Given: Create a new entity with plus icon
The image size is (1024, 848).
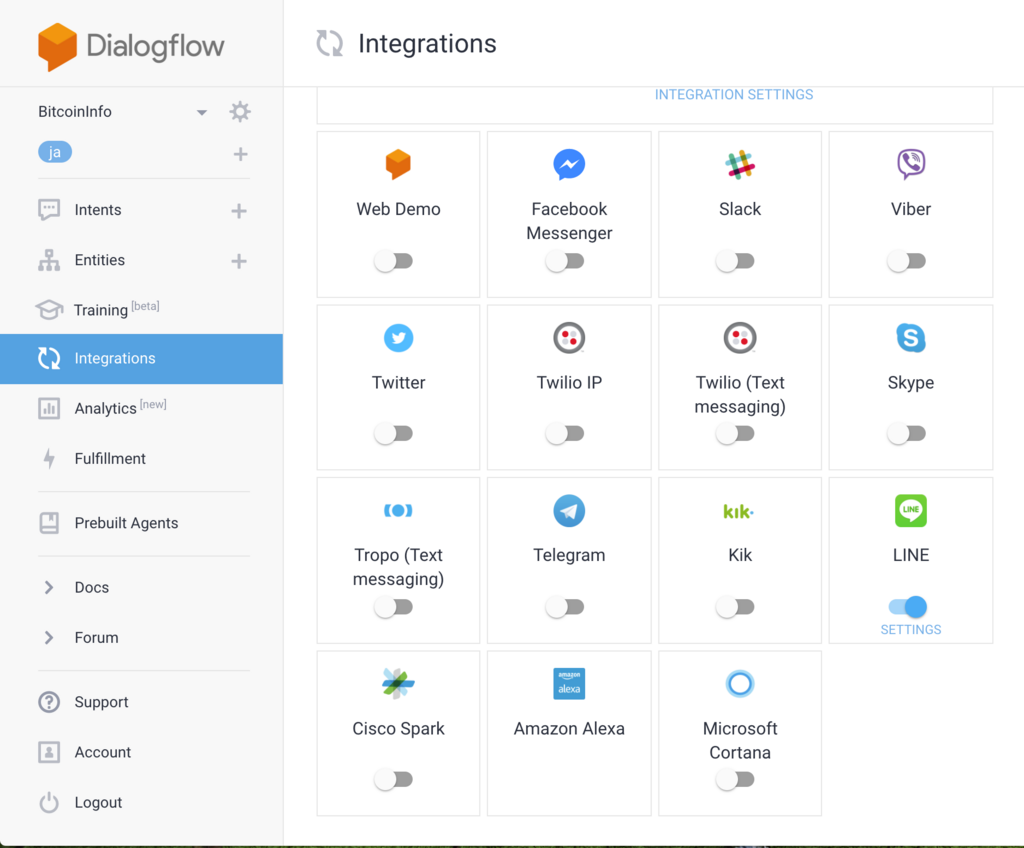Looking at the screenshot, I should [239, 261].
